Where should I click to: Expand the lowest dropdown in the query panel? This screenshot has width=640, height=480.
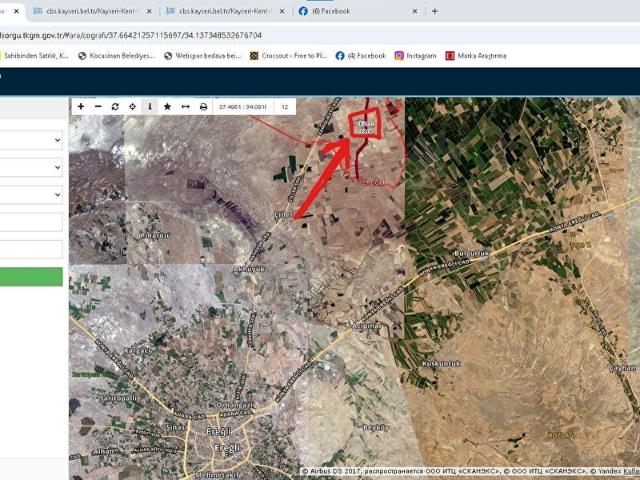pos(31,195)
